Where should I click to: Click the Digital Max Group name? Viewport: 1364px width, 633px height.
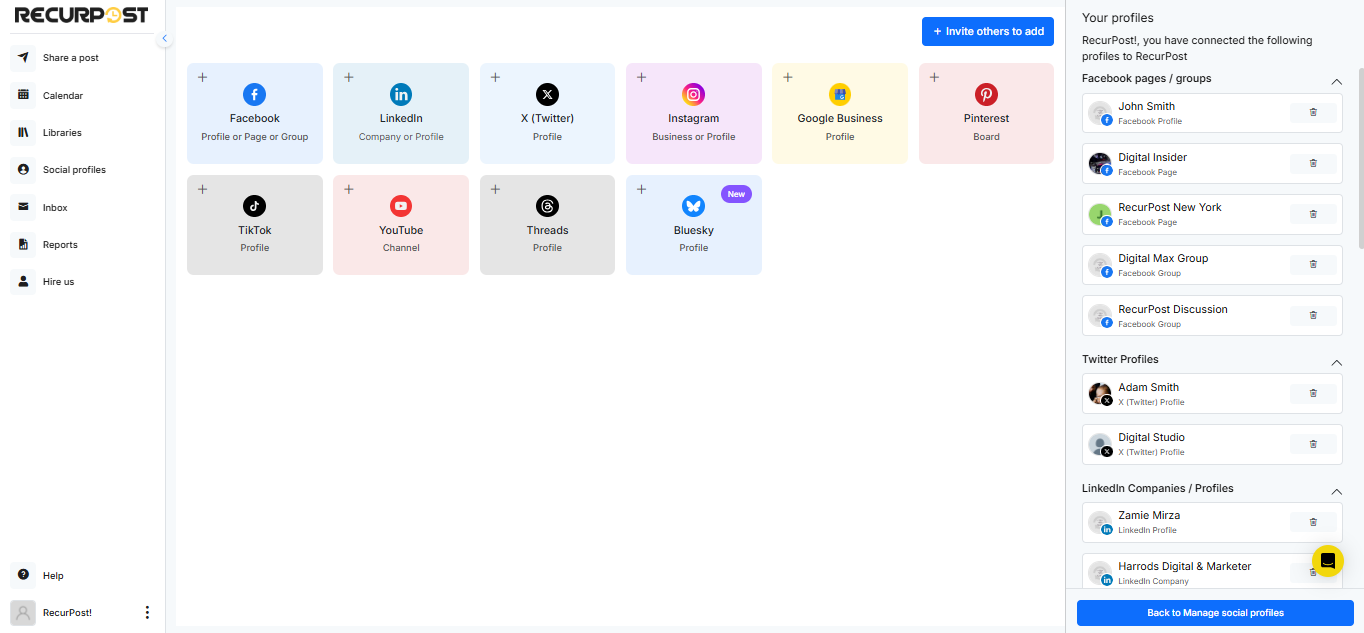(x=1163, y=258)
